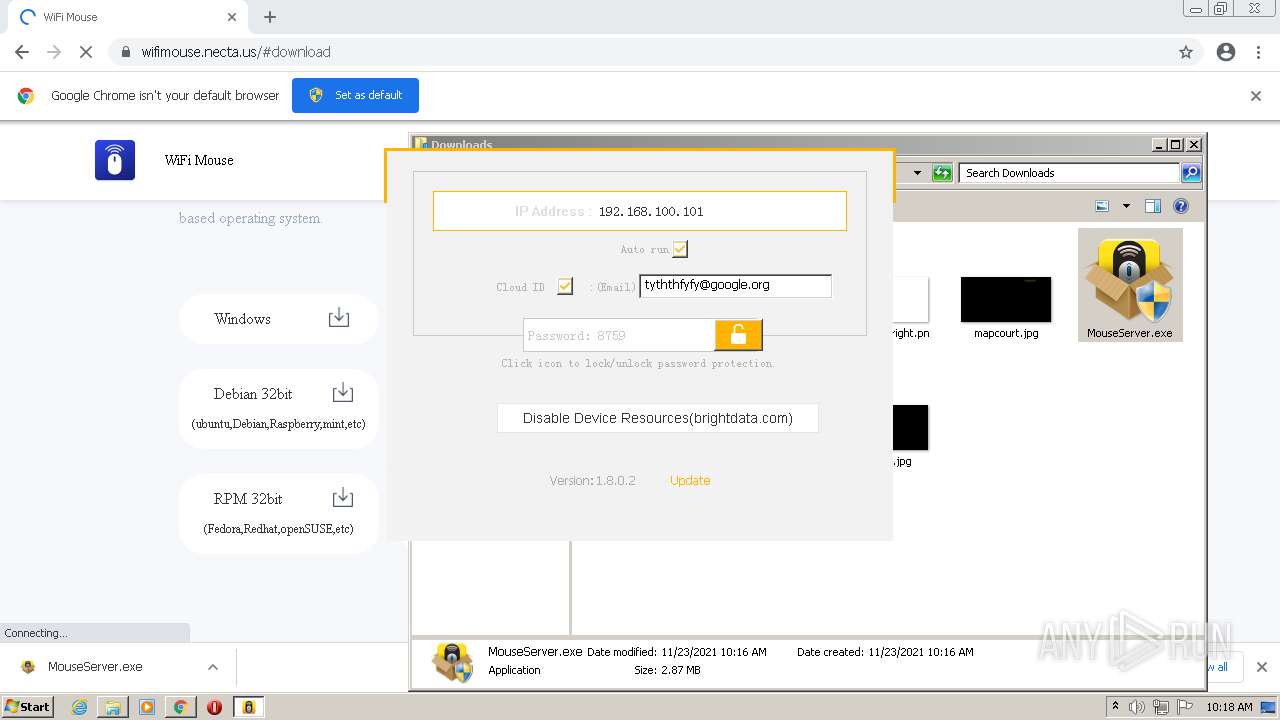The image size is (1280, 720).
Task: Click Size: 2.87 MB text
Action: click(667, 670)
